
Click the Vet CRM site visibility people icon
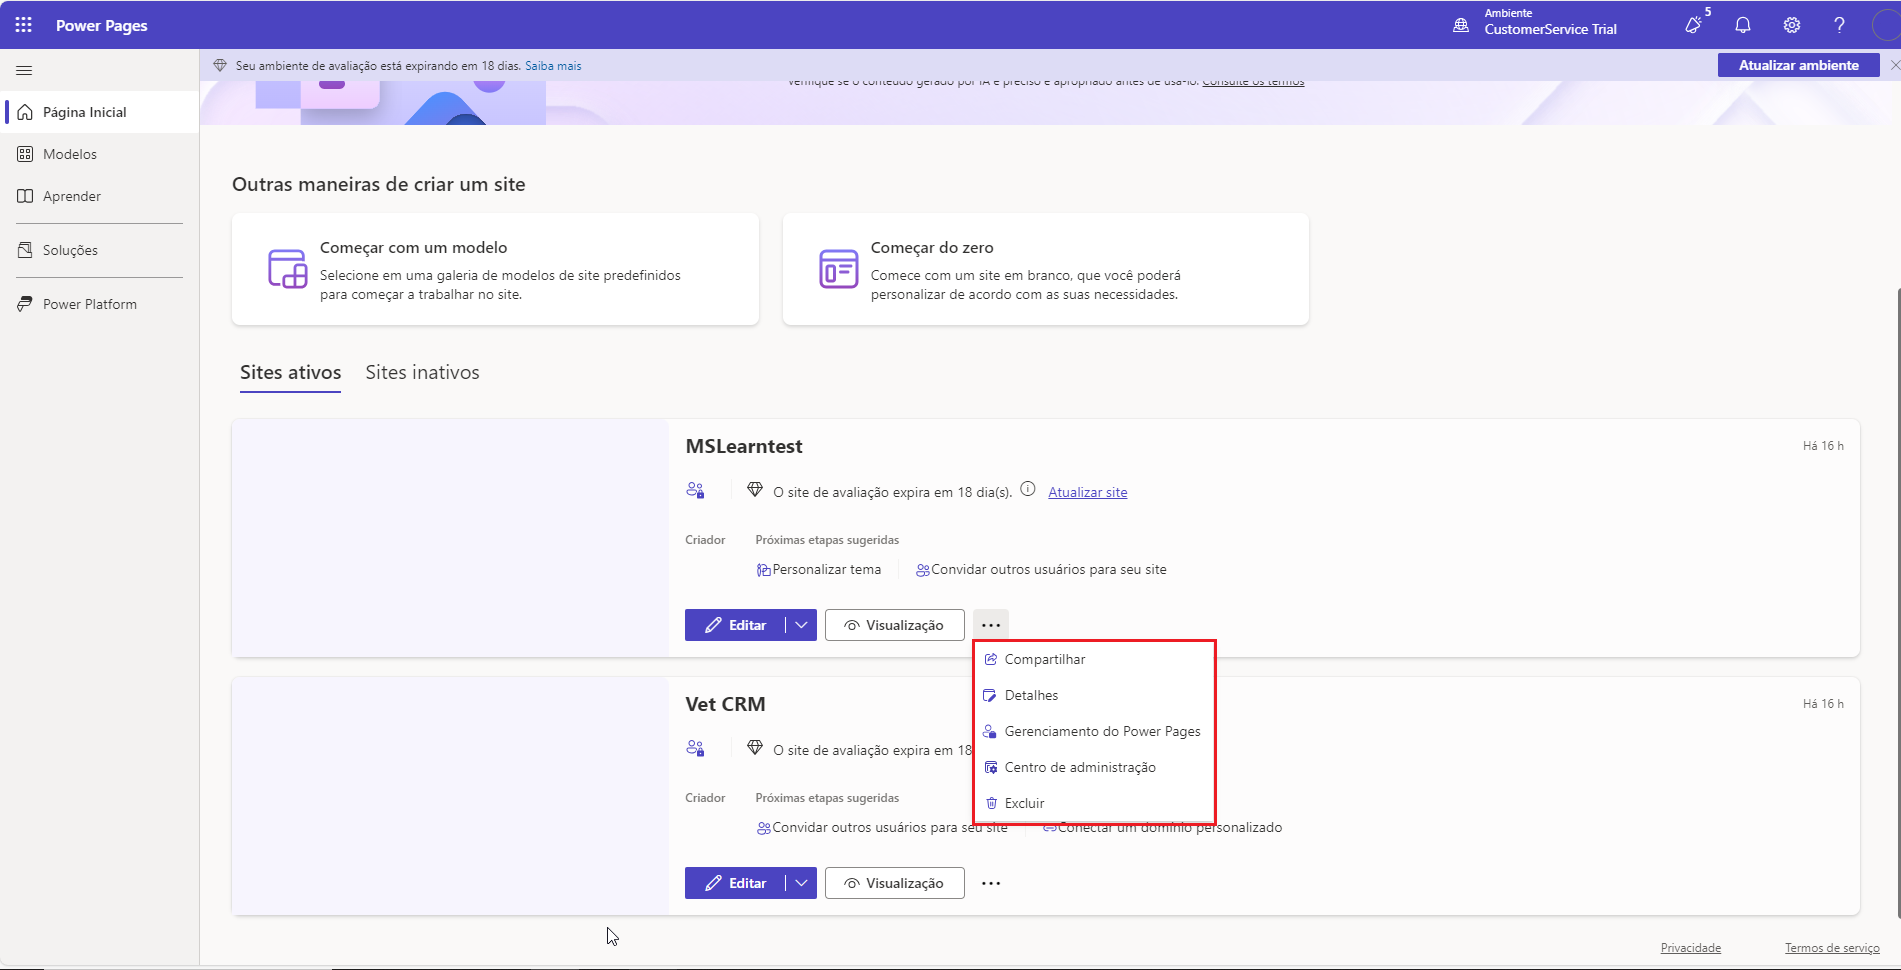pyautogui.click(x=695, y=748)
